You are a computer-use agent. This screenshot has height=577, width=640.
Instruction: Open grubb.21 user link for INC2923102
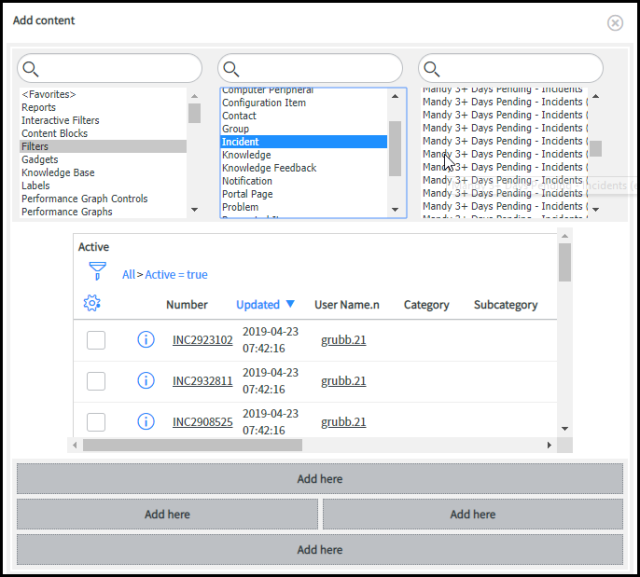[x=343, y=340]
